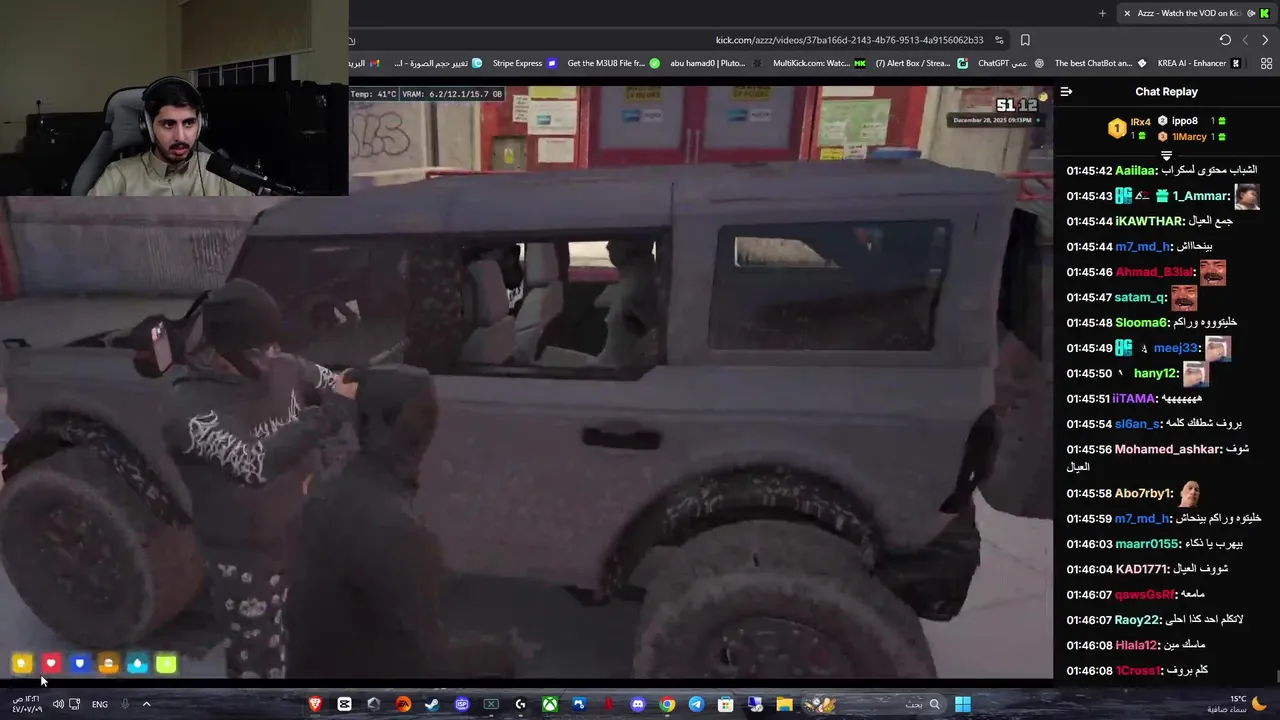Click username KAD1771 in chat
1280x720 pixels.
coord(1142,569)
